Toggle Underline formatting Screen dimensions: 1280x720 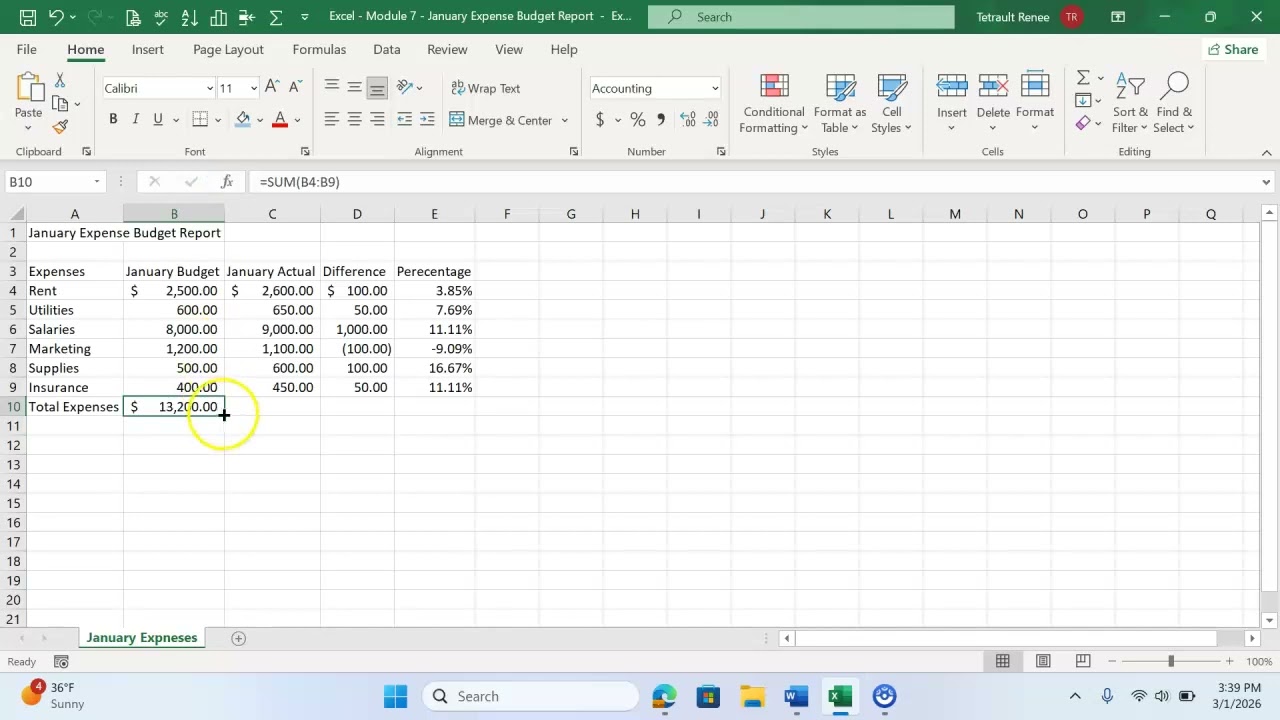(x=157, y=120)
